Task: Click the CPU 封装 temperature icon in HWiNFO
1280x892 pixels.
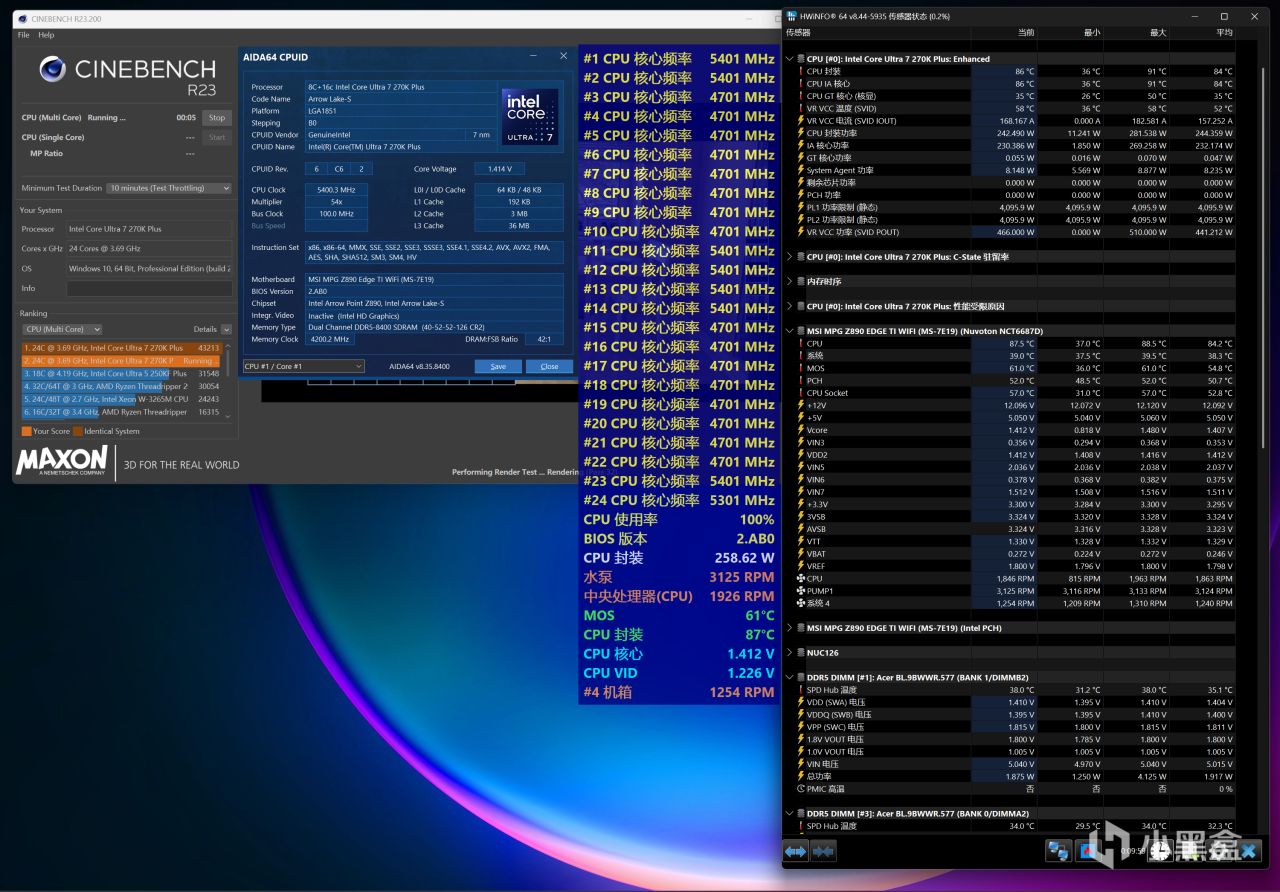Action: [x=800, y=71]
